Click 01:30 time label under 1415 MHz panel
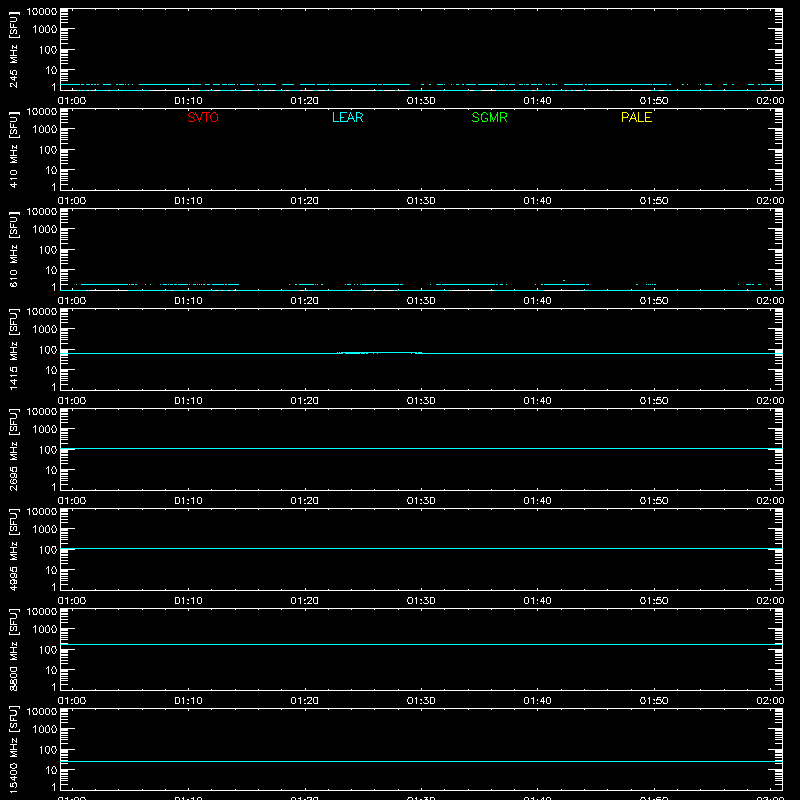 (x=421, y=401)
